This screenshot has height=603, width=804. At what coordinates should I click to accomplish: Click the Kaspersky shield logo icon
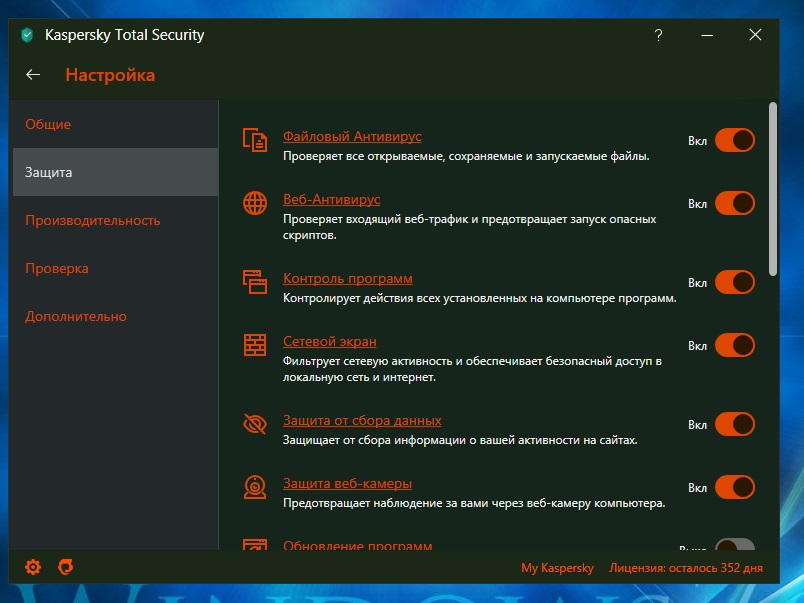coord(27,35)
